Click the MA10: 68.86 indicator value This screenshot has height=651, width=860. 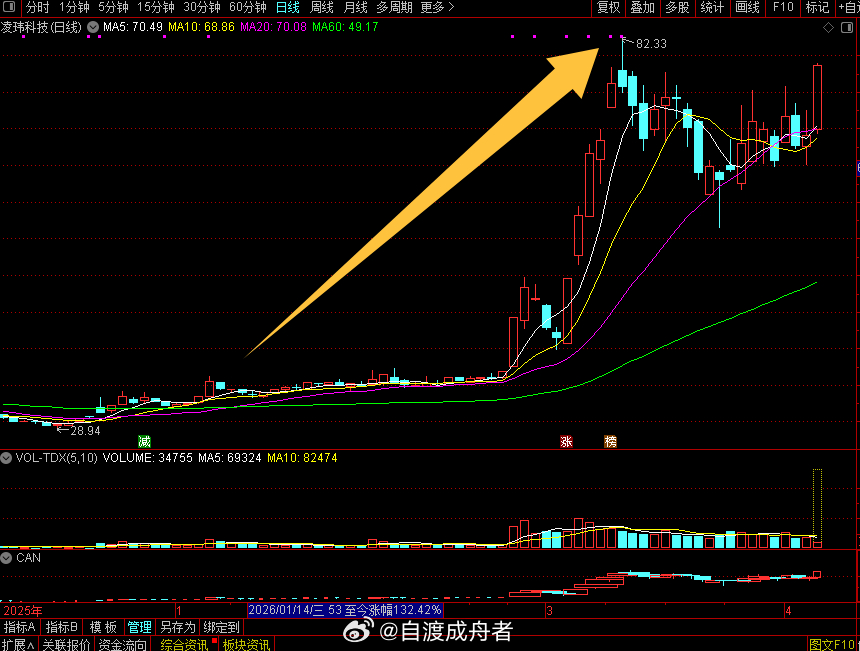pyautogui.click(x=201, y=27)
